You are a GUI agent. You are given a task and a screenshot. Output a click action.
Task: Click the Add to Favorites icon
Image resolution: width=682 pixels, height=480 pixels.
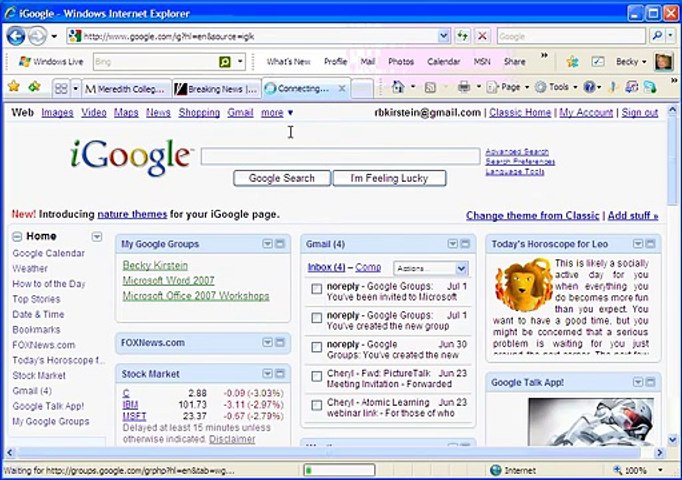click(34, 87)
